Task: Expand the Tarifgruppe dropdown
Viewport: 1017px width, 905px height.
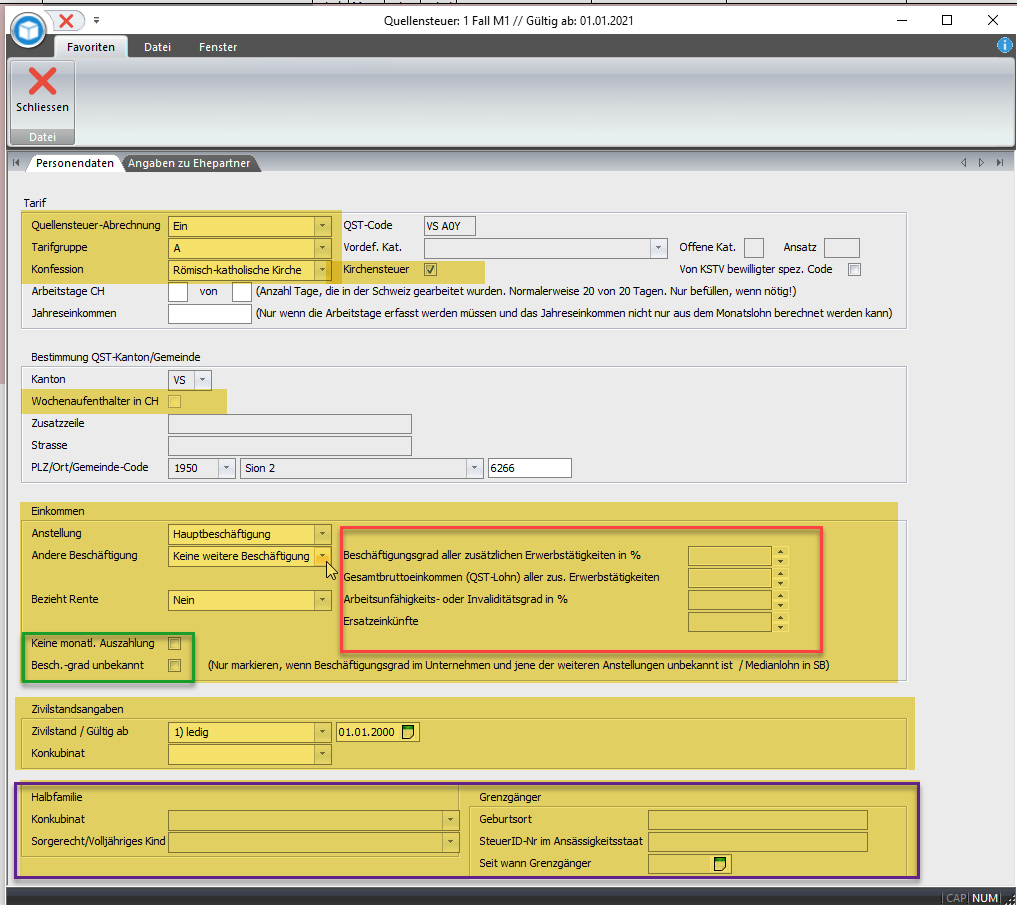Action: pos(322,248)
